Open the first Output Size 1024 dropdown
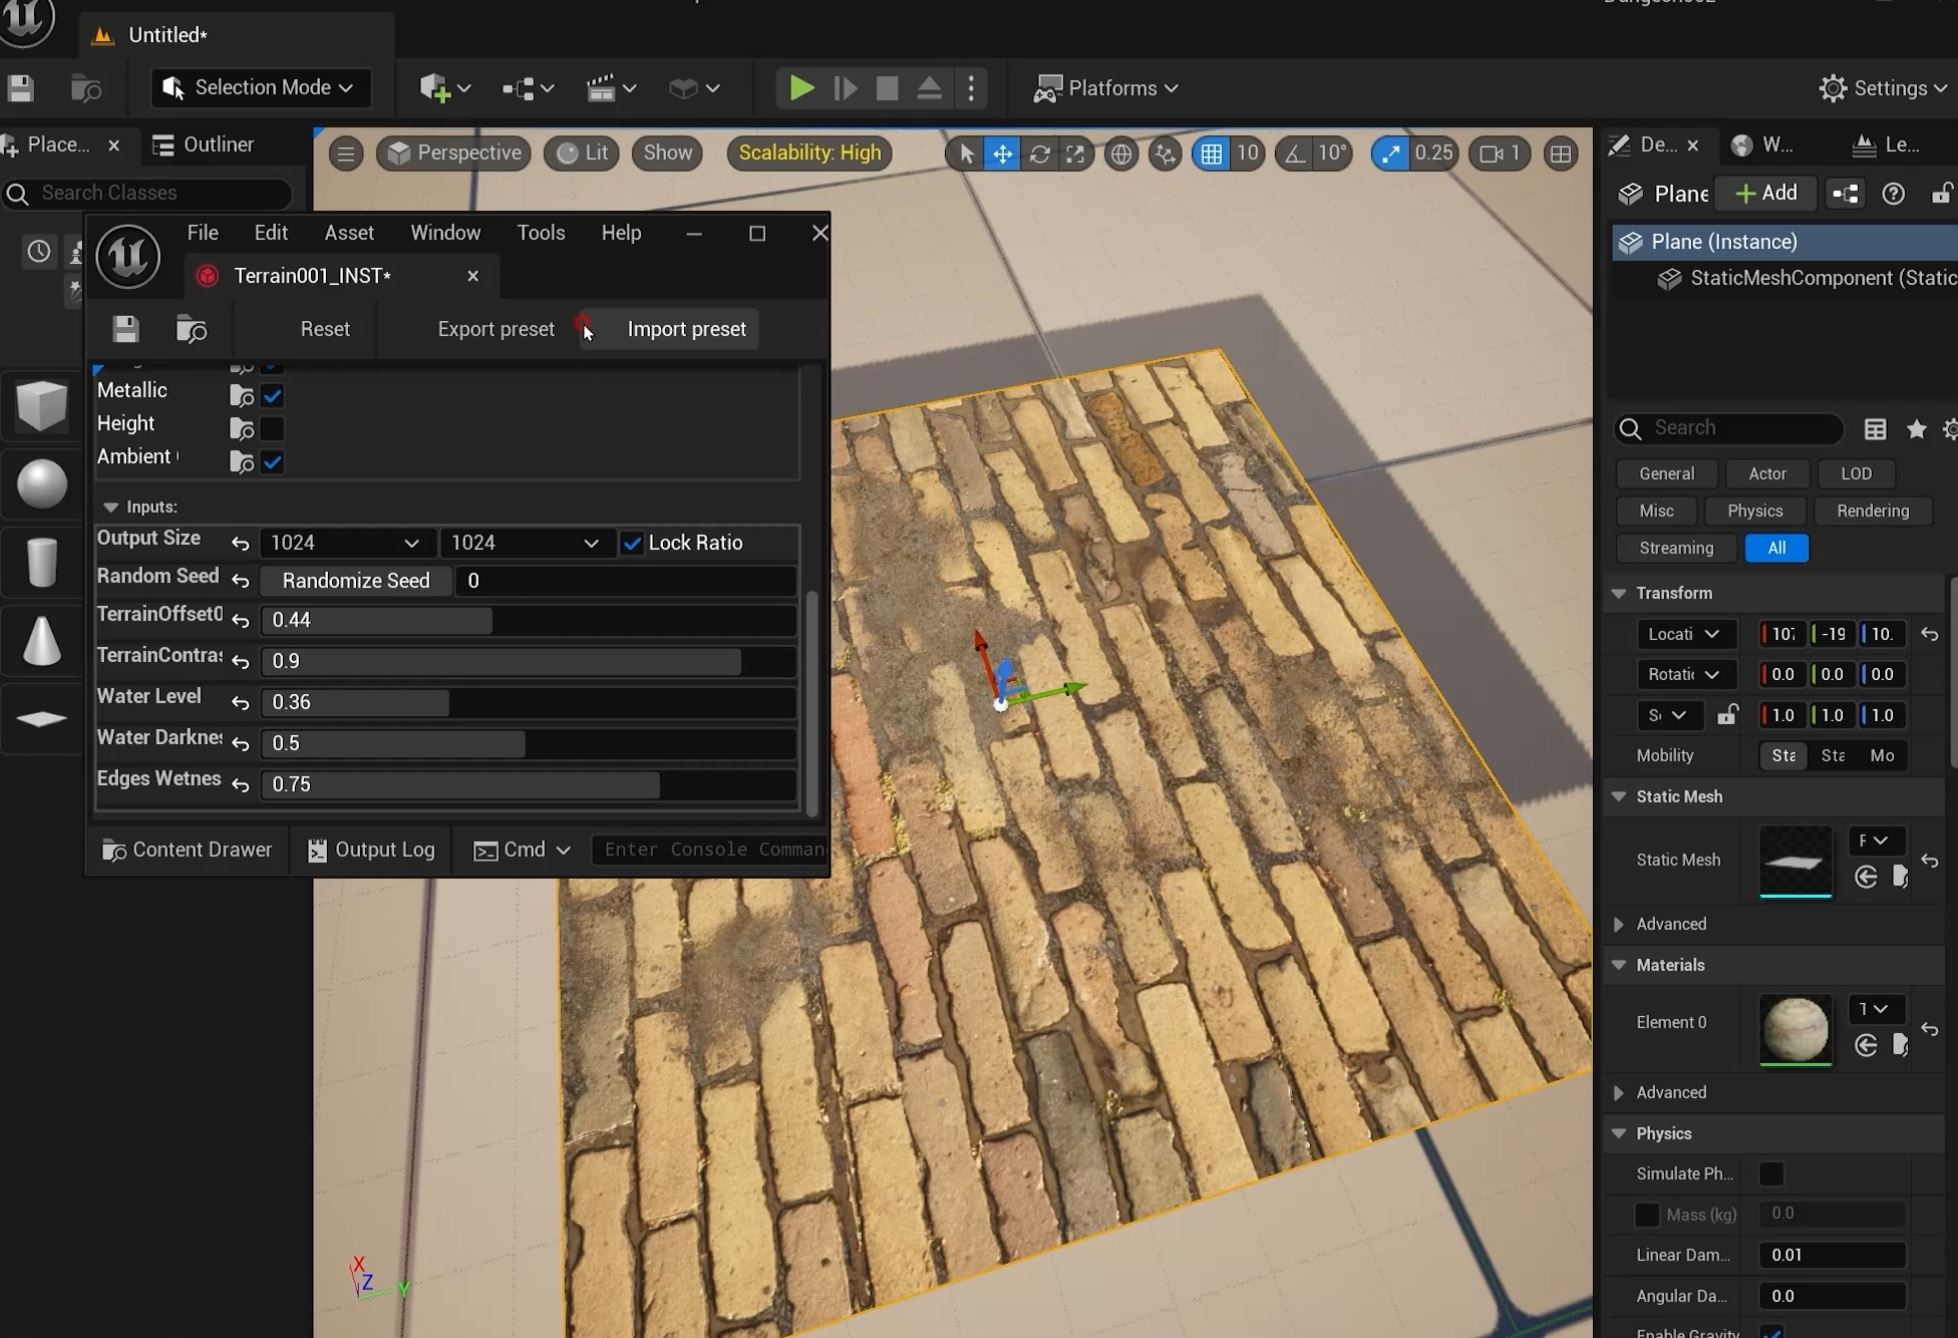Viewport: 1958px width, 1338px height. pos(345,543)
